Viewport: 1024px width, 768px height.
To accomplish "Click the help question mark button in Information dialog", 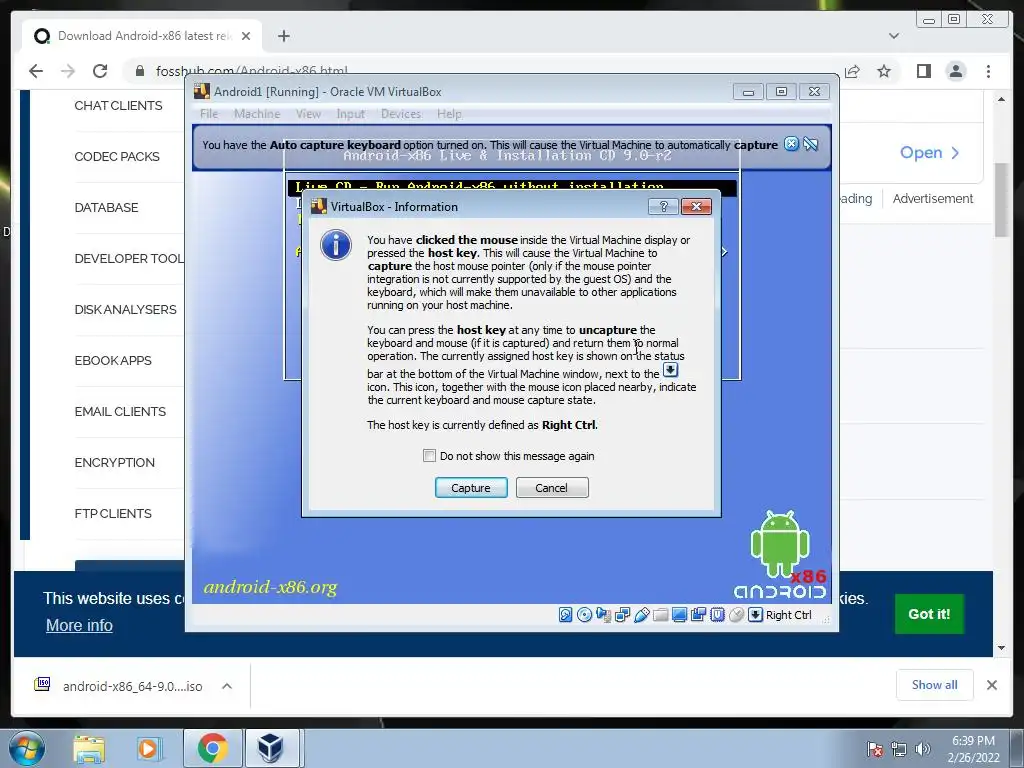I will (664, 207).
